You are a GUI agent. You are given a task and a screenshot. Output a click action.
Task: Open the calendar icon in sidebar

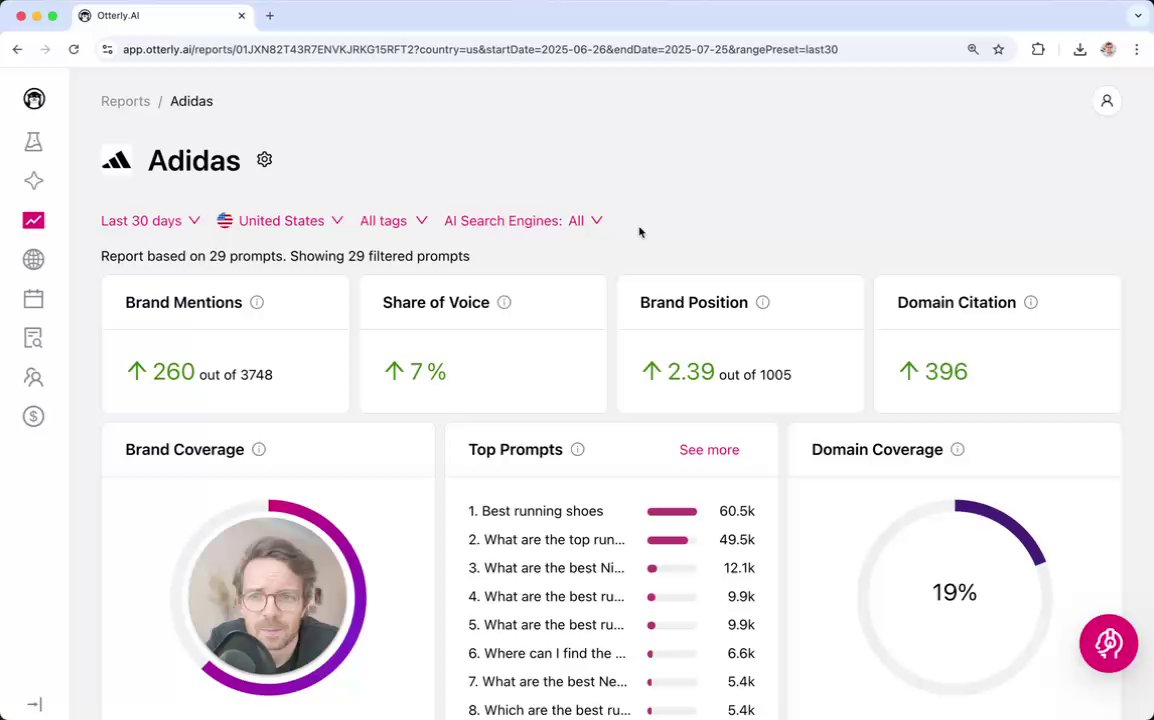click(x=34, y=298)
